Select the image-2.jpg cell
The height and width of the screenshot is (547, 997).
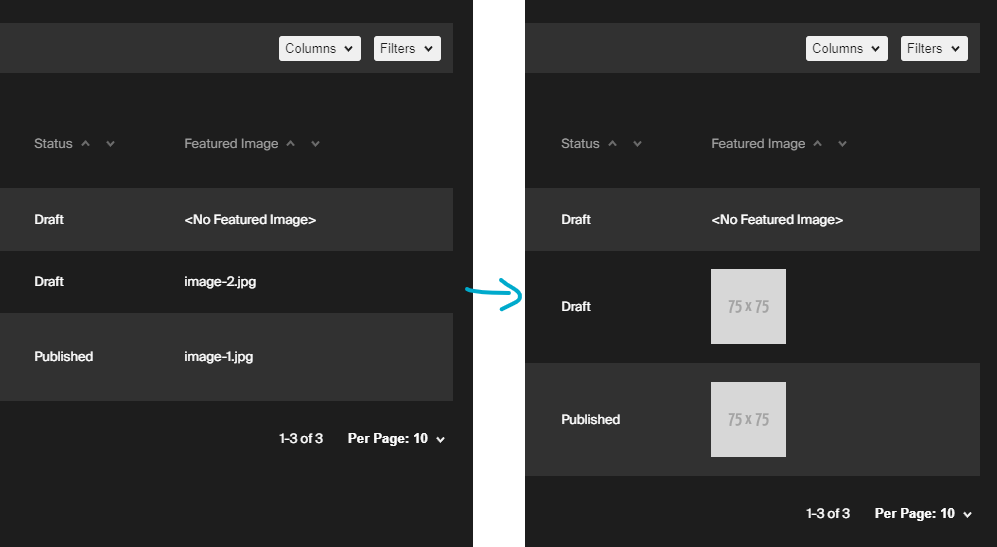point(220,281)
